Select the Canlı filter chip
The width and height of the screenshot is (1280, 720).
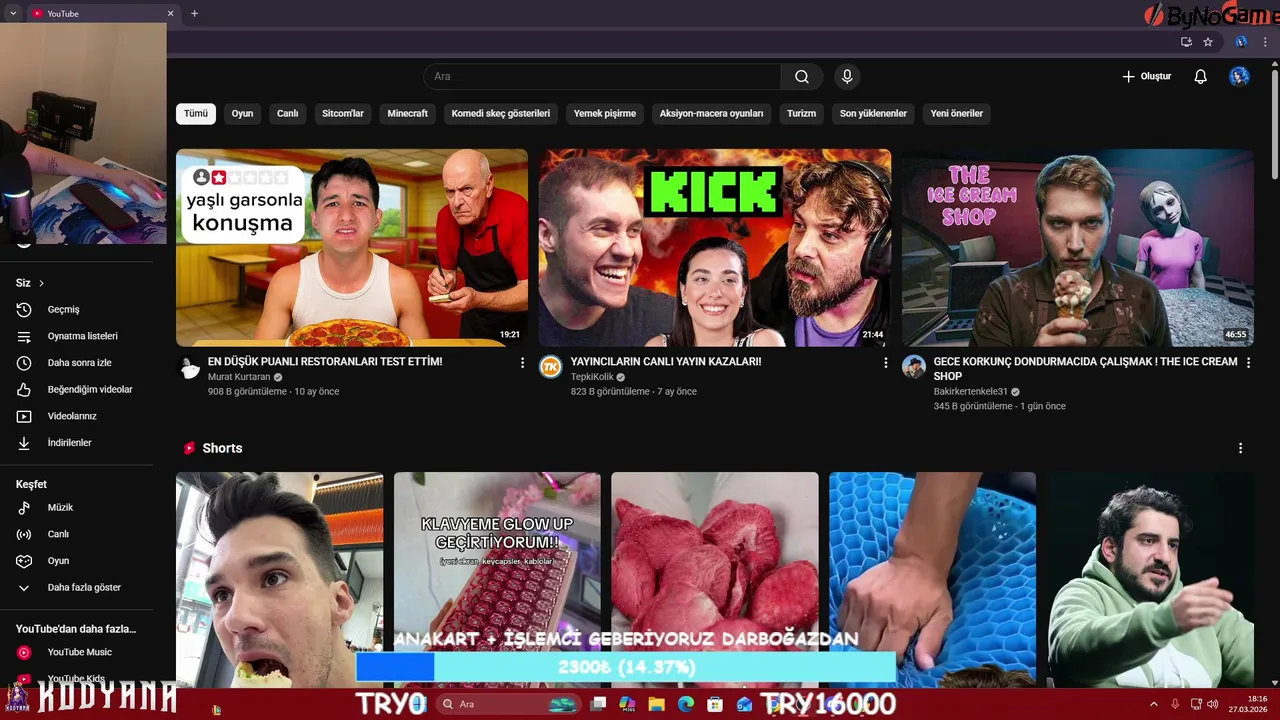pos(288,114)
